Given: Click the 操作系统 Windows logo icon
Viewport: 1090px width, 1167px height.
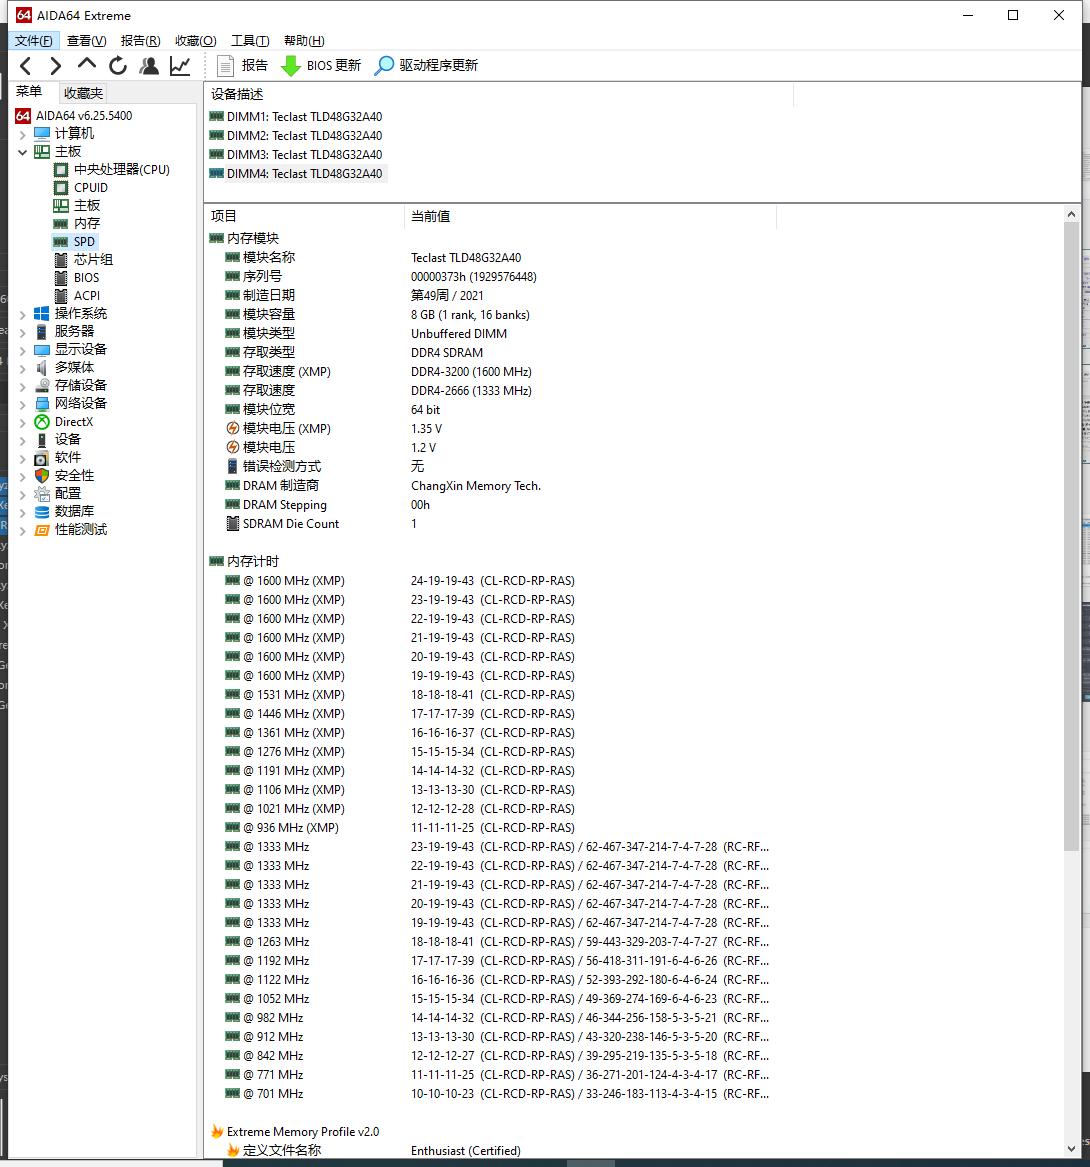Looking at the screenshot, I should 42,313.
